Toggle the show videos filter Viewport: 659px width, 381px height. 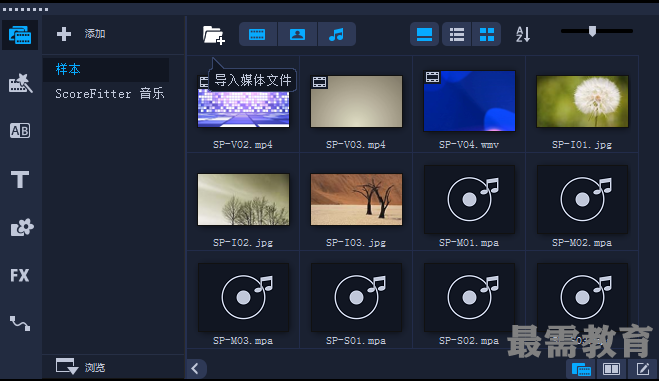pyautogui.click(x=258, y=34)
